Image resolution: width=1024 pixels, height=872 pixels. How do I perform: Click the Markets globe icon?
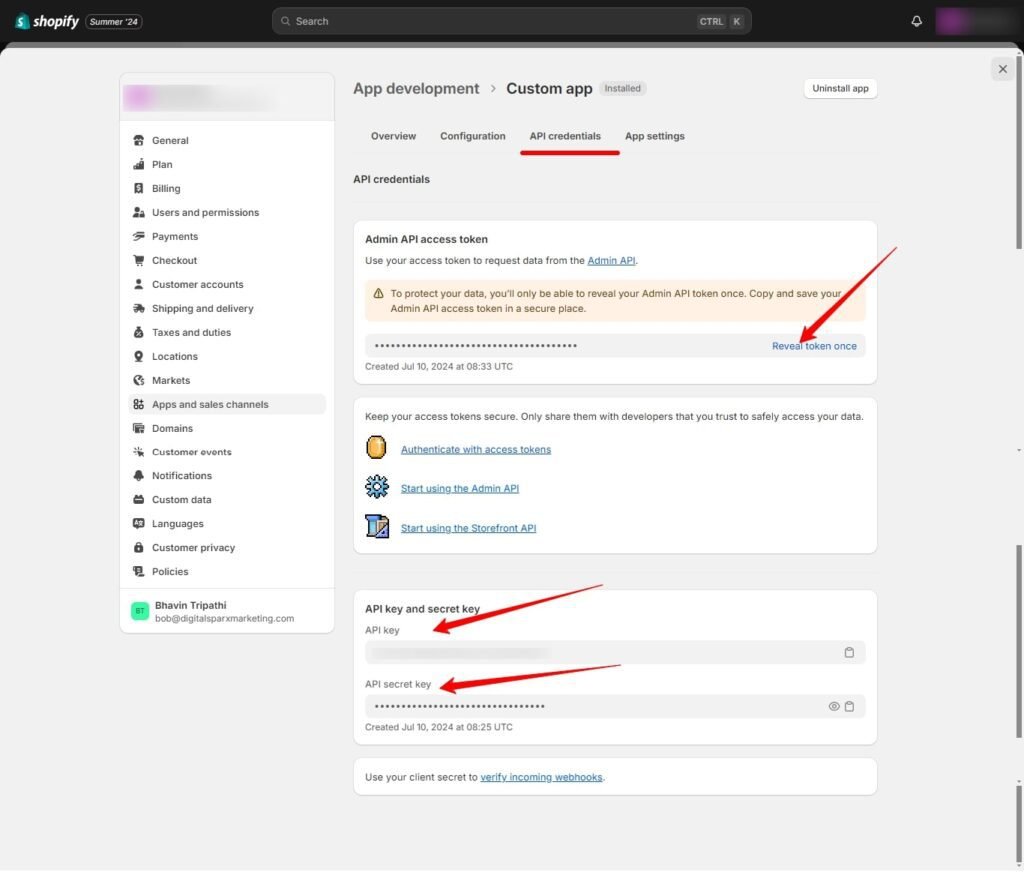(138, 380)
